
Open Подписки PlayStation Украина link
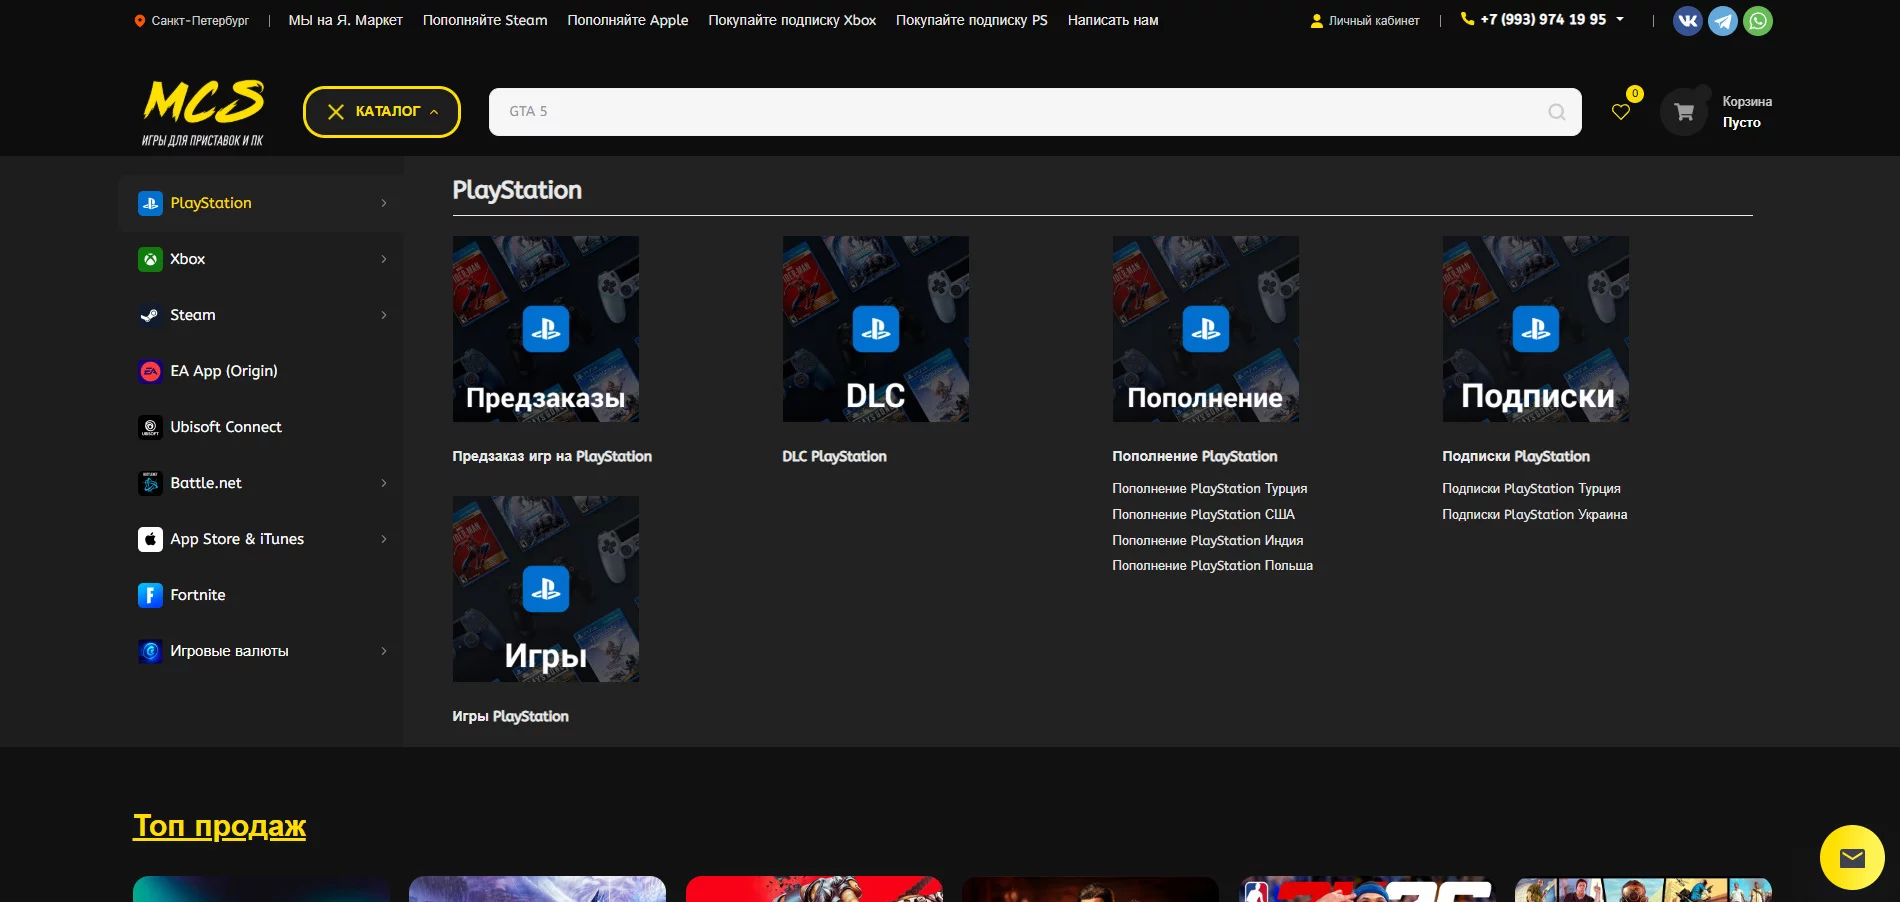coord(1534,515)
